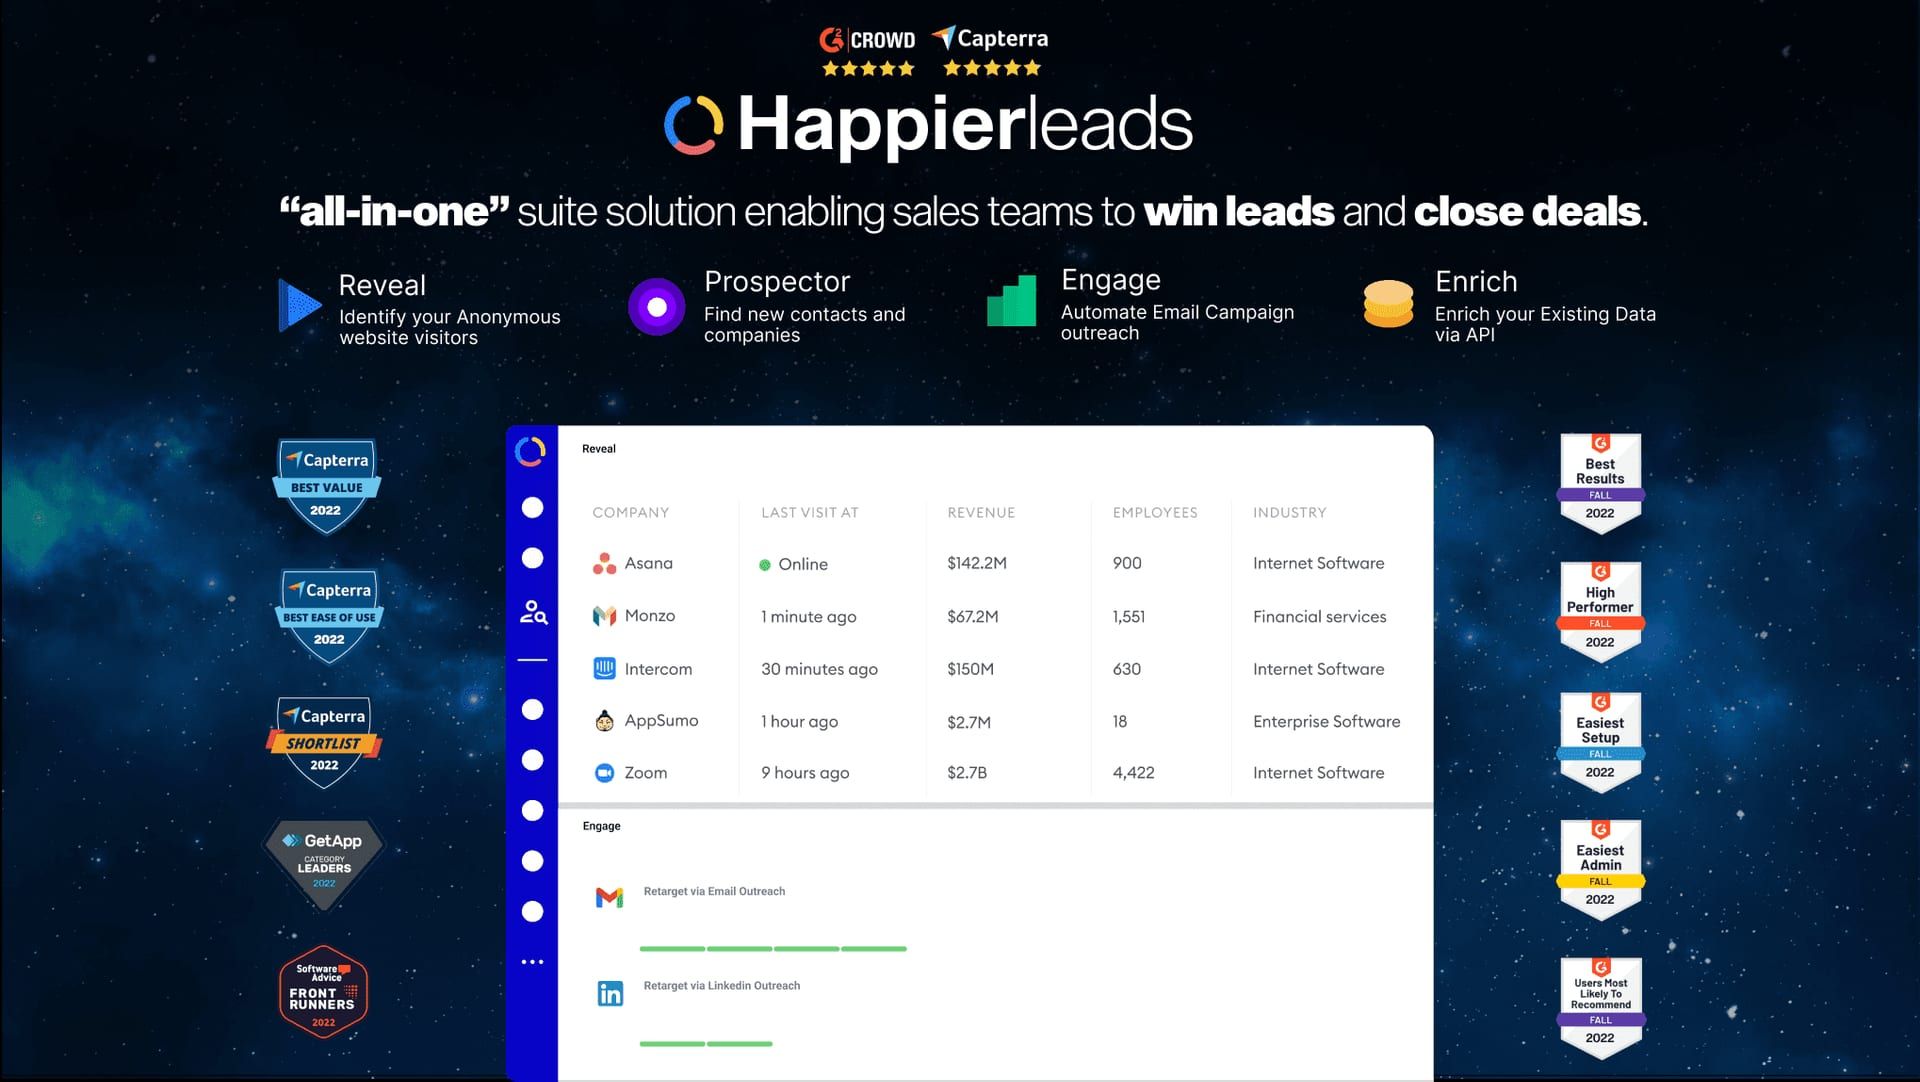
Task: Click the 4,422 employees cell
Action: tap(1134, 773)
